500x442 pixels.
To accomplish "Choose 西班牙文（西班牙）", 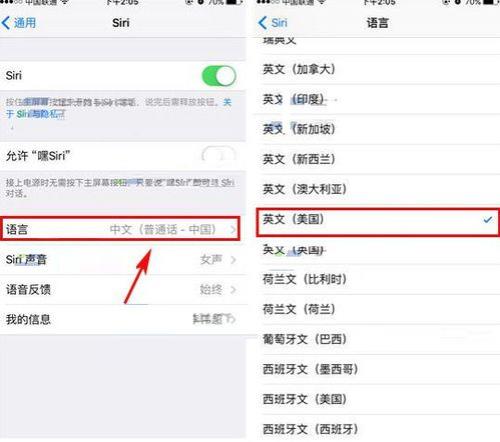I will pos(378,429).
